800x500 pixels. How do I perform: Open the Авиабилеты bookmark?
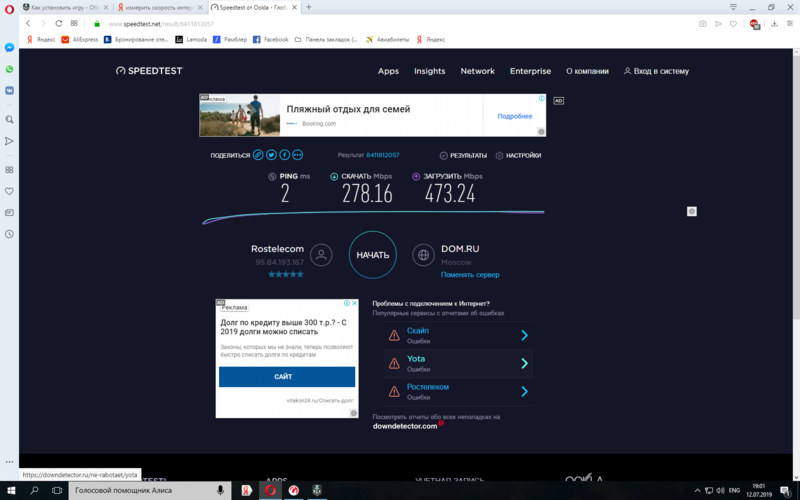coord(387,39)
